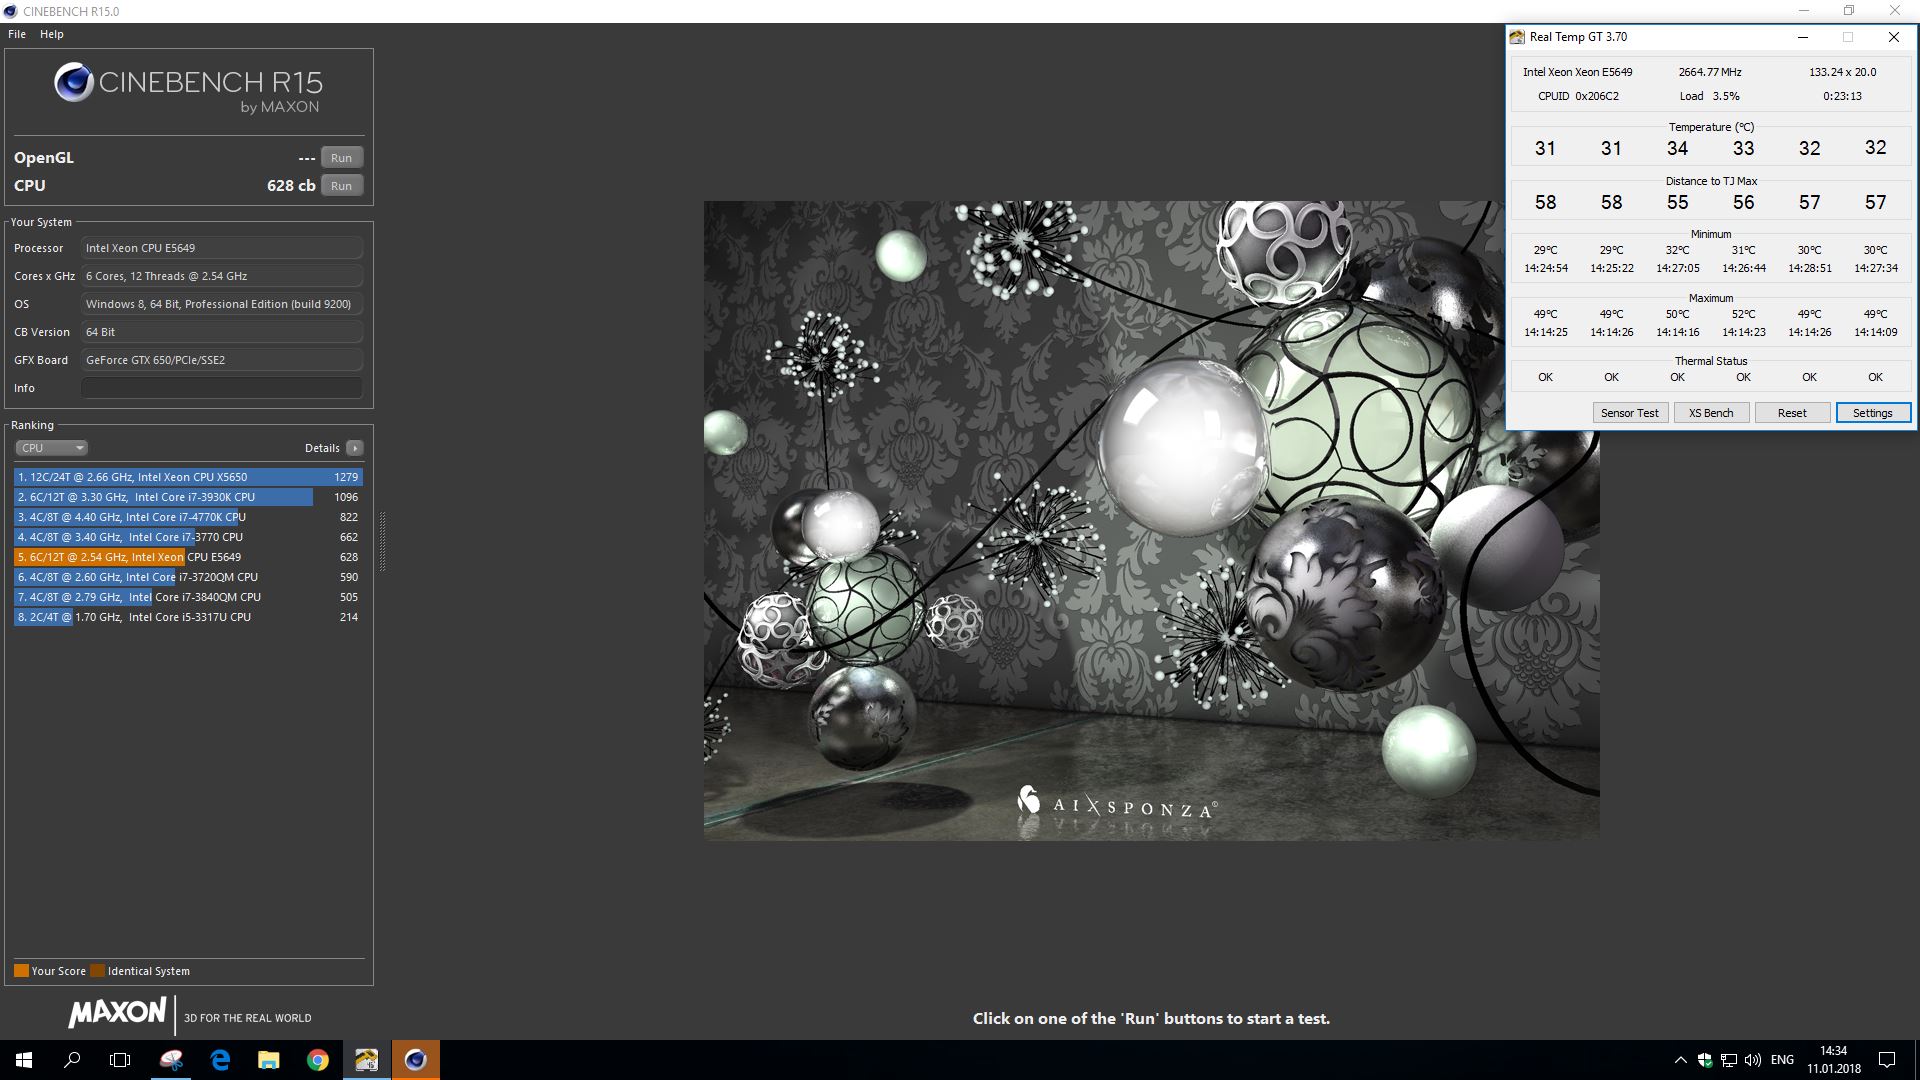
Task: Run the CPU benchmark test
Action: (342, 186)
